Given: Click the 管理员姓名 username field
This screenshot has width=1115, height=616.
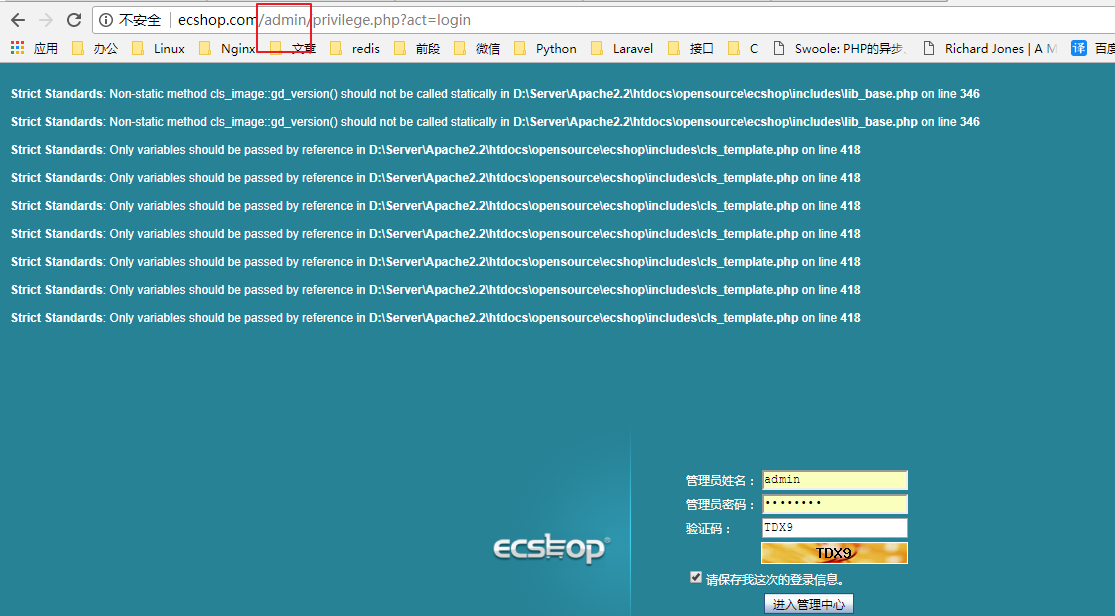Looking at the screenshot, I should tap(834, 480).
